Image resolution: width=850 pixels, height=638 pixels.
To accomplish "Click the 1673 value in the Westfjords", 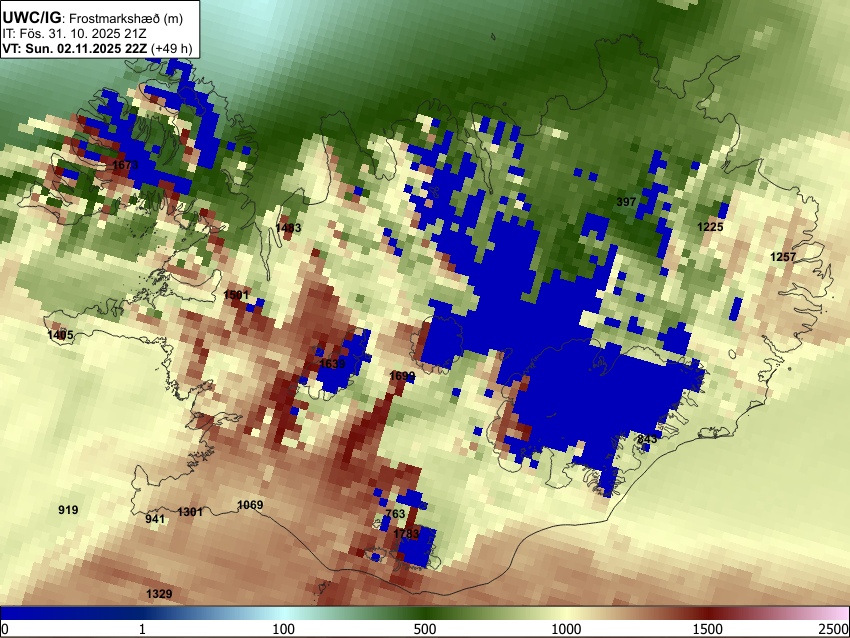I will pyautogui.click(x=125, y=165).
